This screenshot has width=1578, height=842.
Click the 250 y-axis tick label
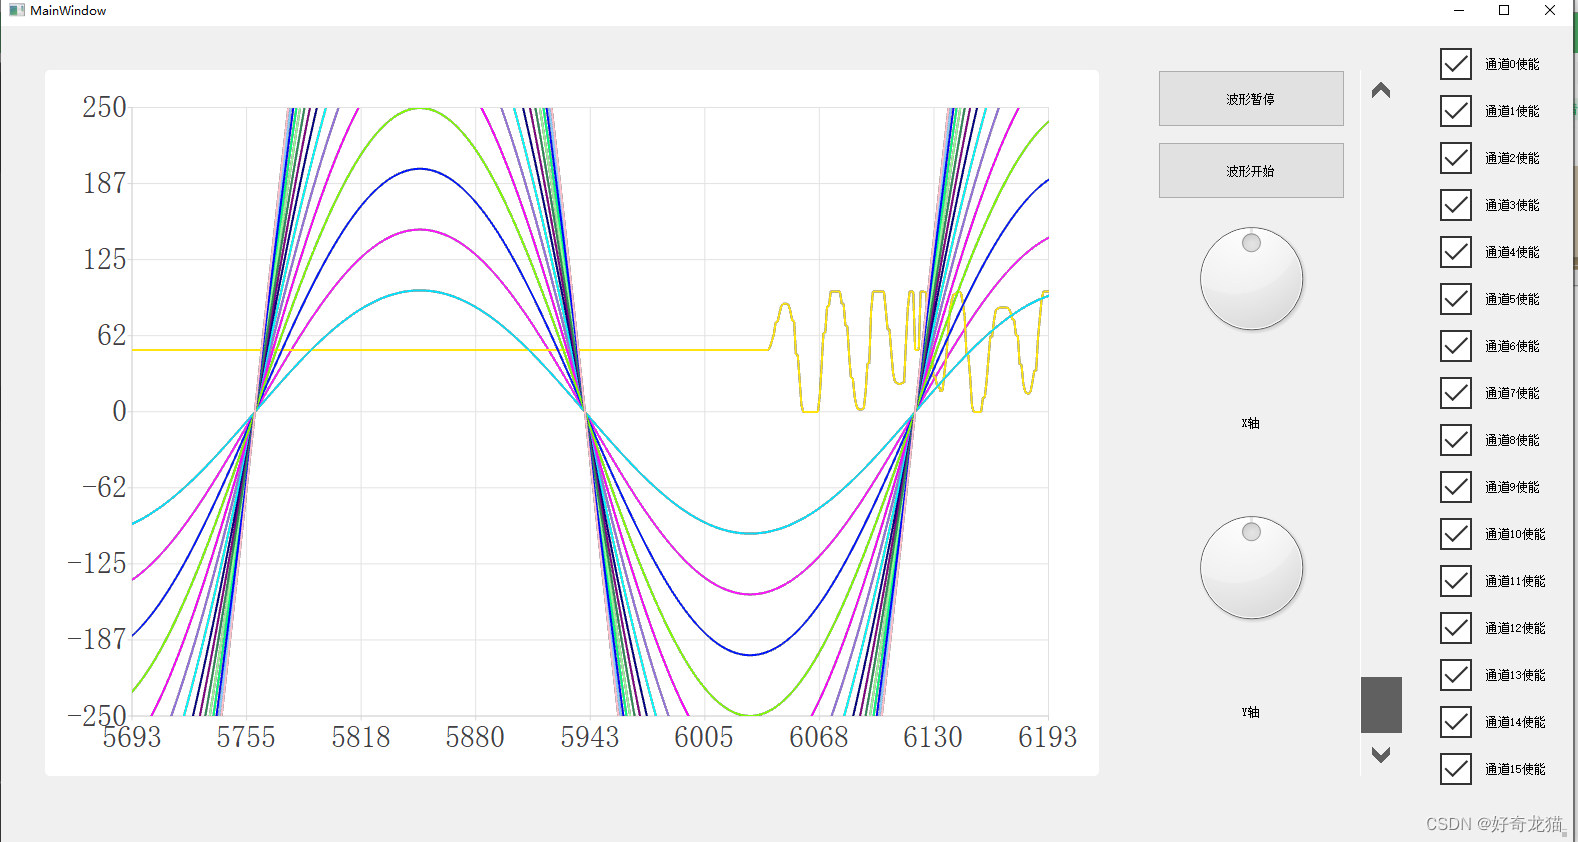pos(104,107)
